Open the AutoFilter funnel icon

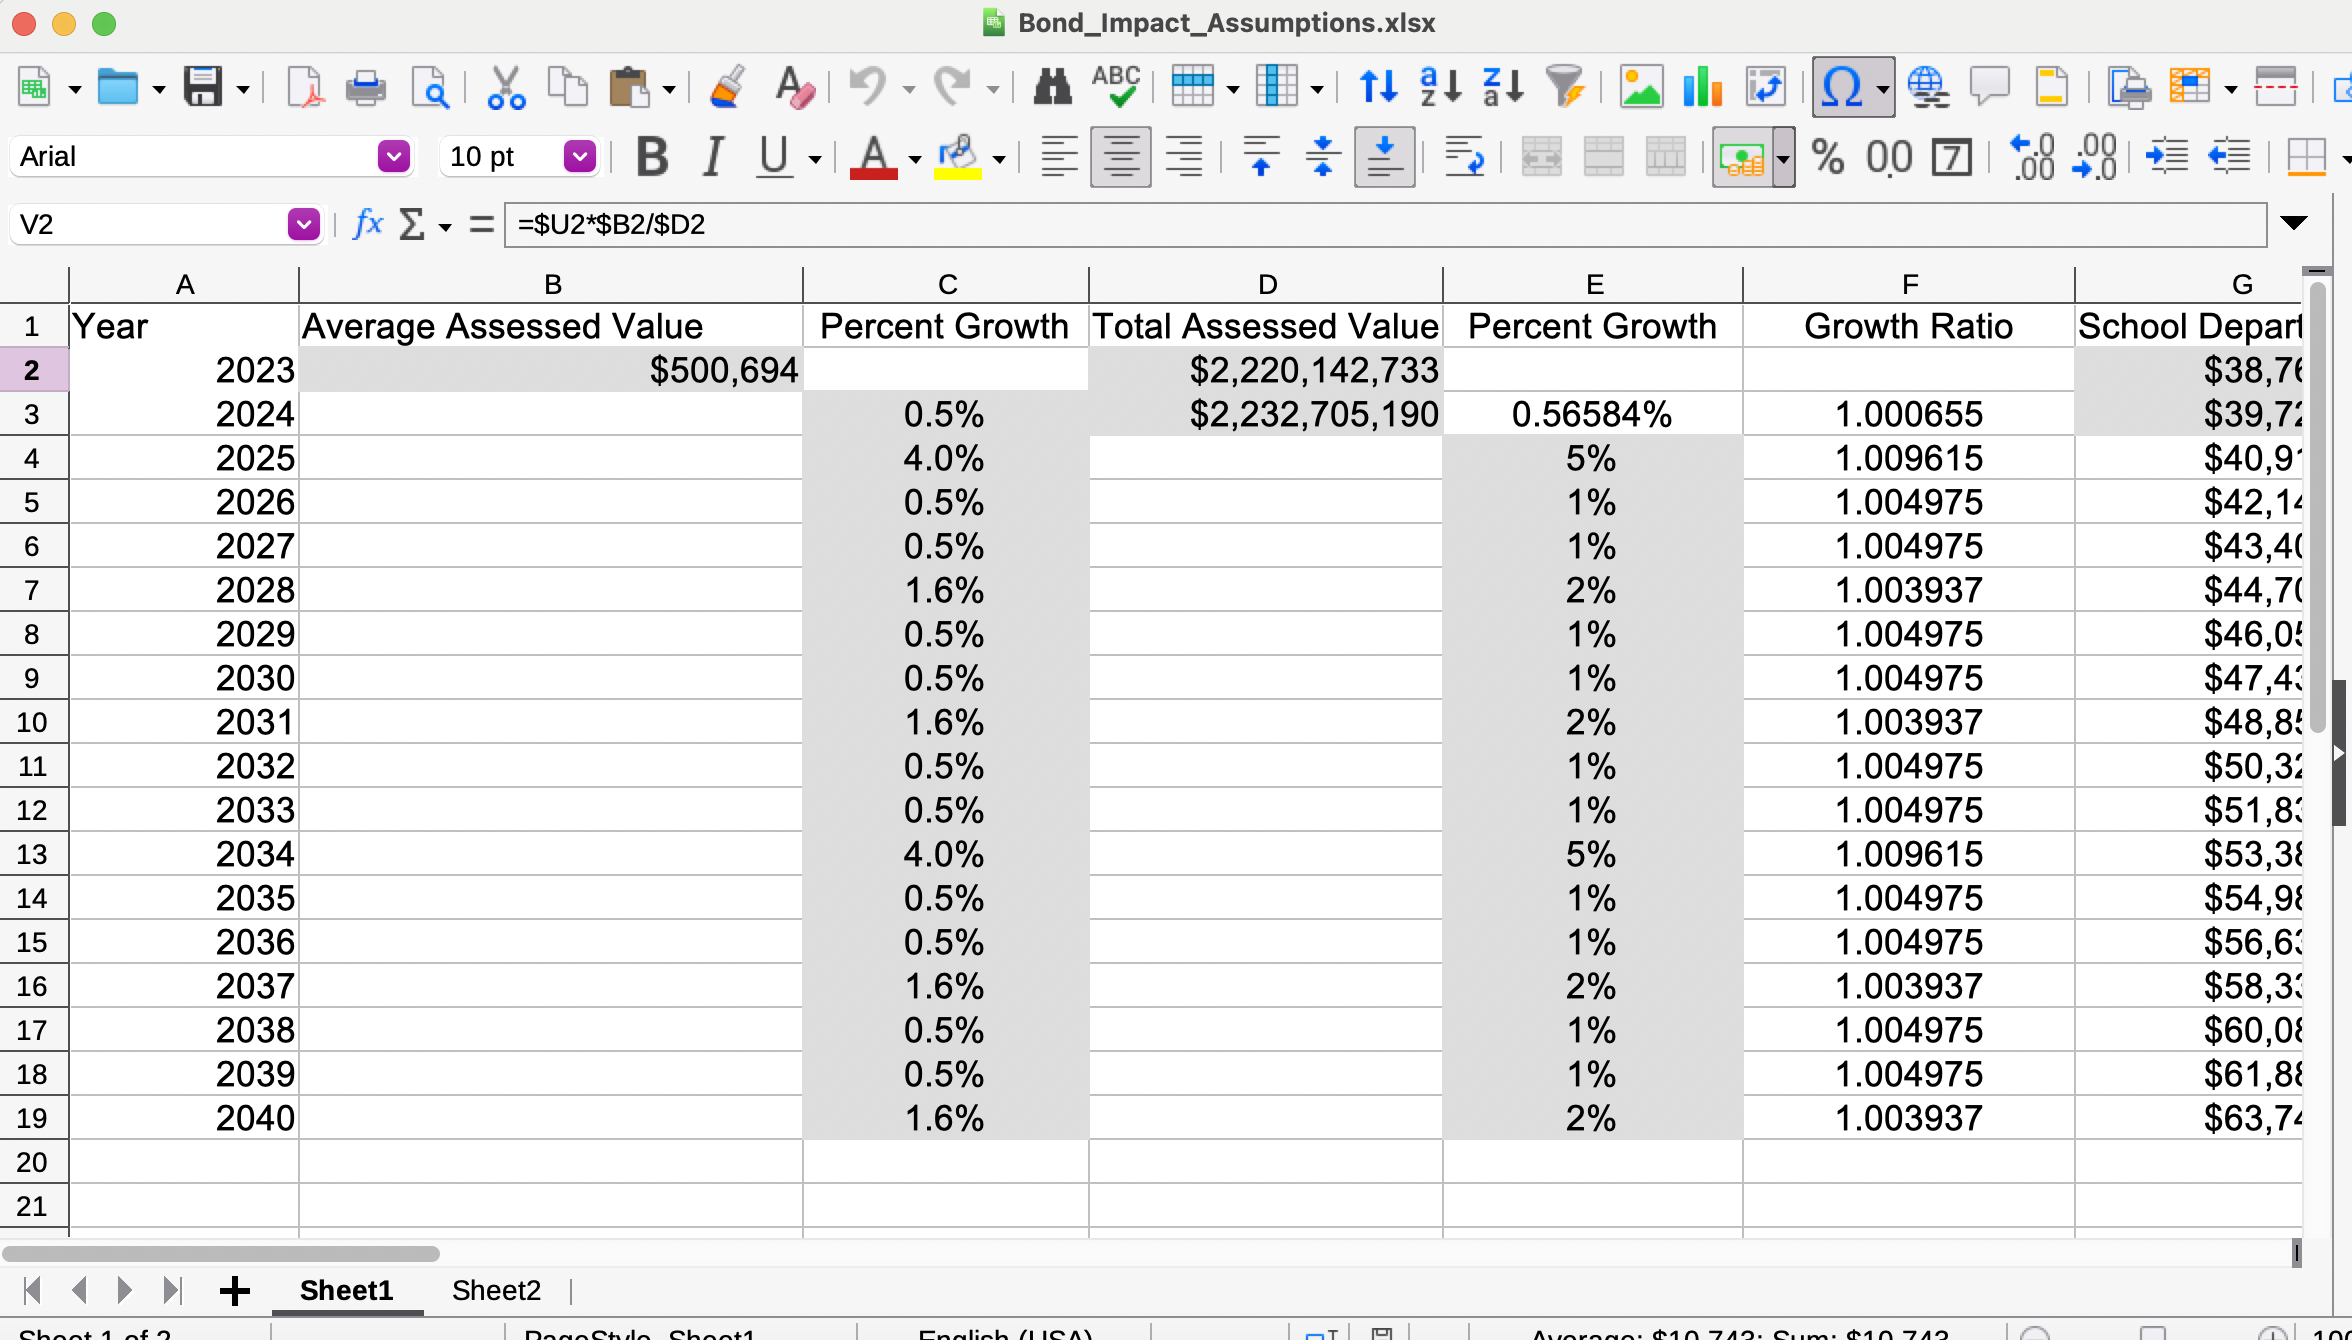tap(1565, 88)
